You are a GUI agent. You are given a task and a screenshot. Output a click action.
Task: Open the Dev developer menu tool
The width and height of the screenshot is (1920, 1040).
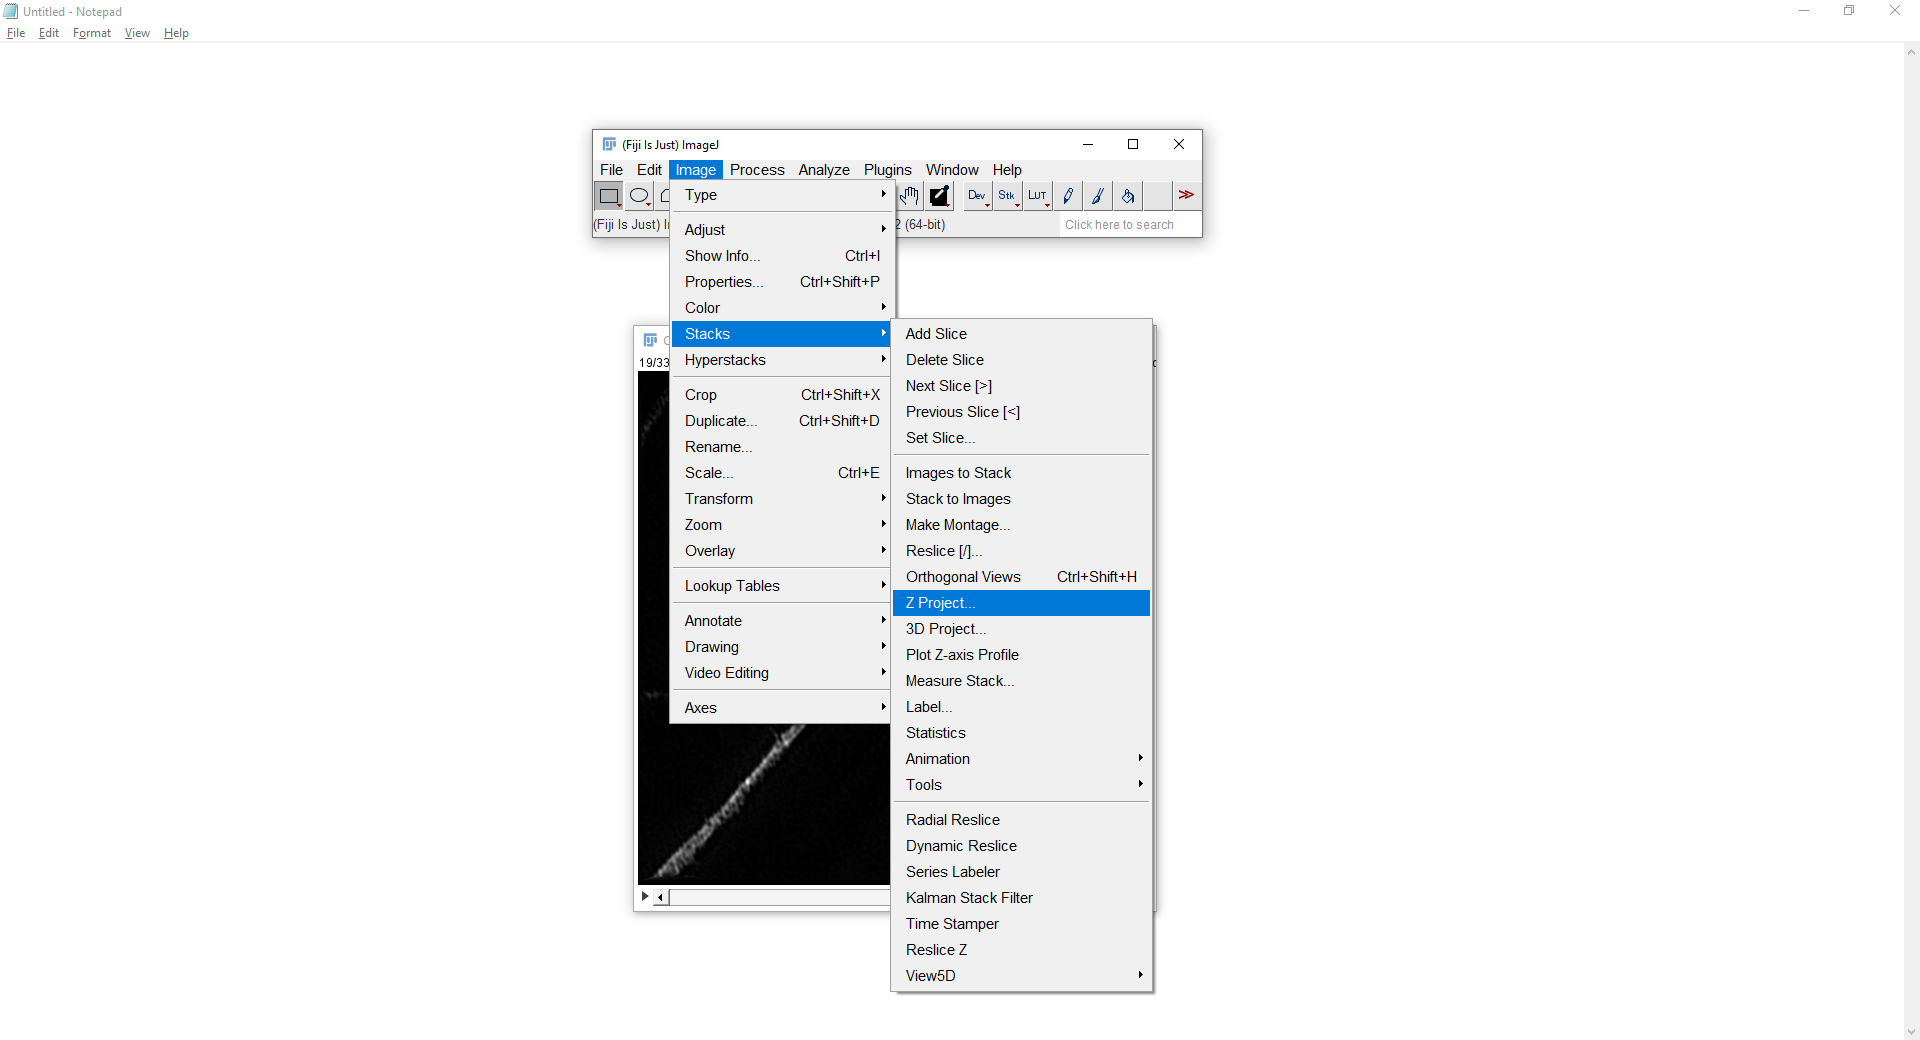[x=977, y=196]
